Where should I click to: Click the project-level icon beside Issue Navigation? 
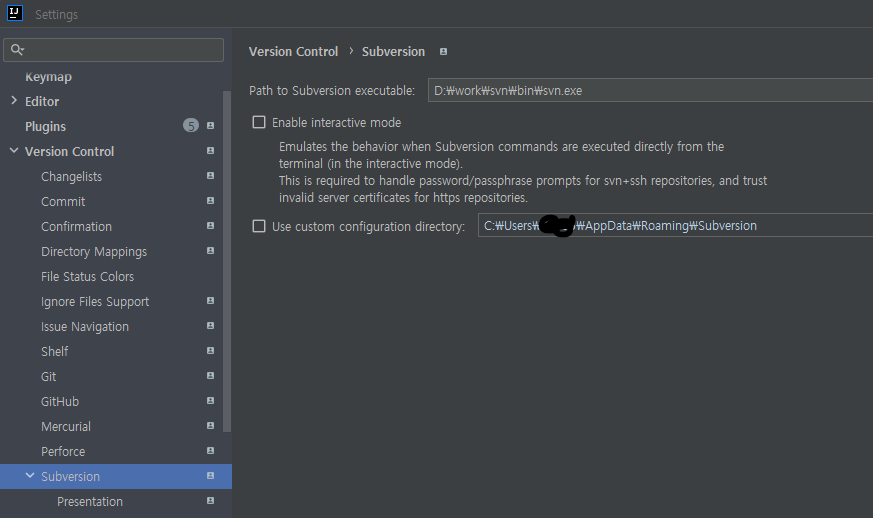[x=210, y=326]
